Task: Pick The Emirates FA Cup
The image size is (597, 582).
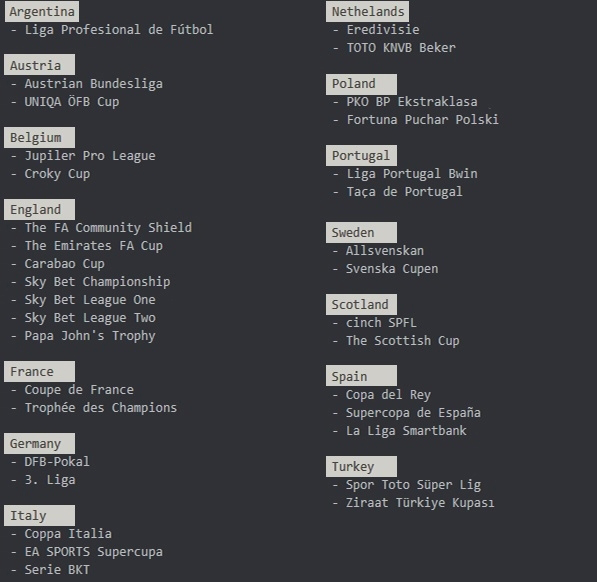Action: (x=94, y=246)
